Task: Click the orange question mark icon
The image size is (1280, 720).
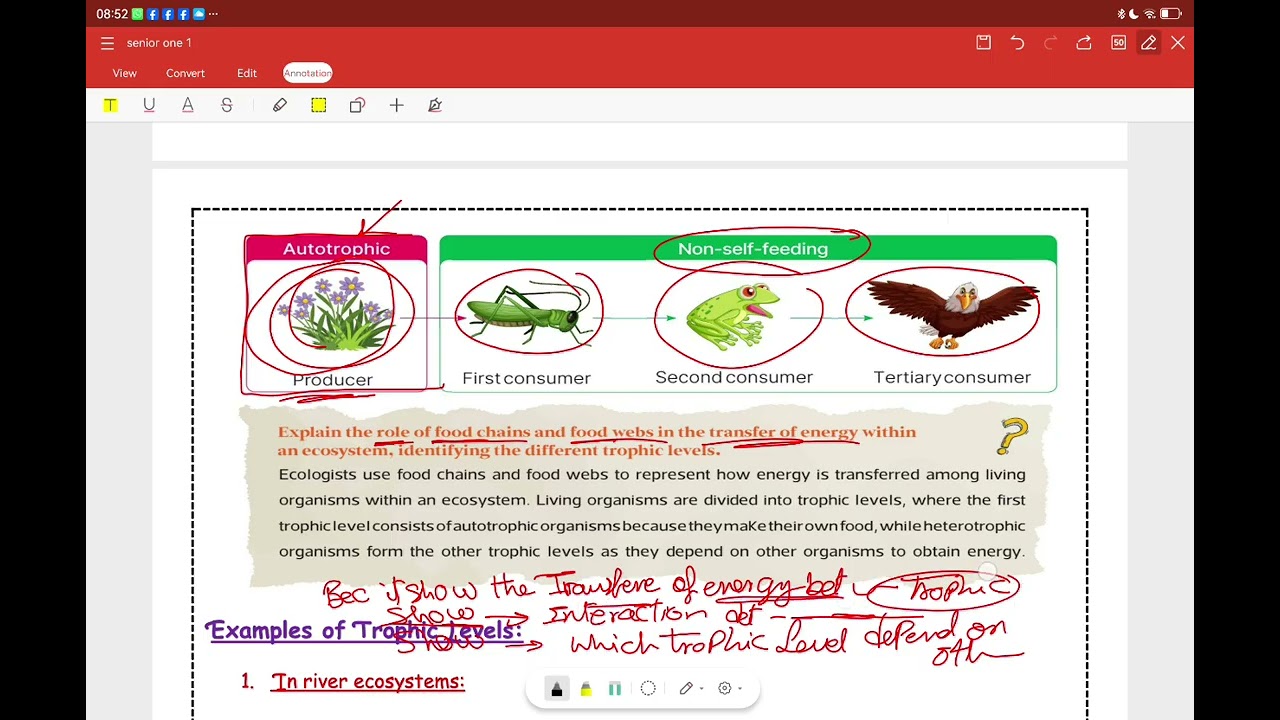Action: 1013,436
